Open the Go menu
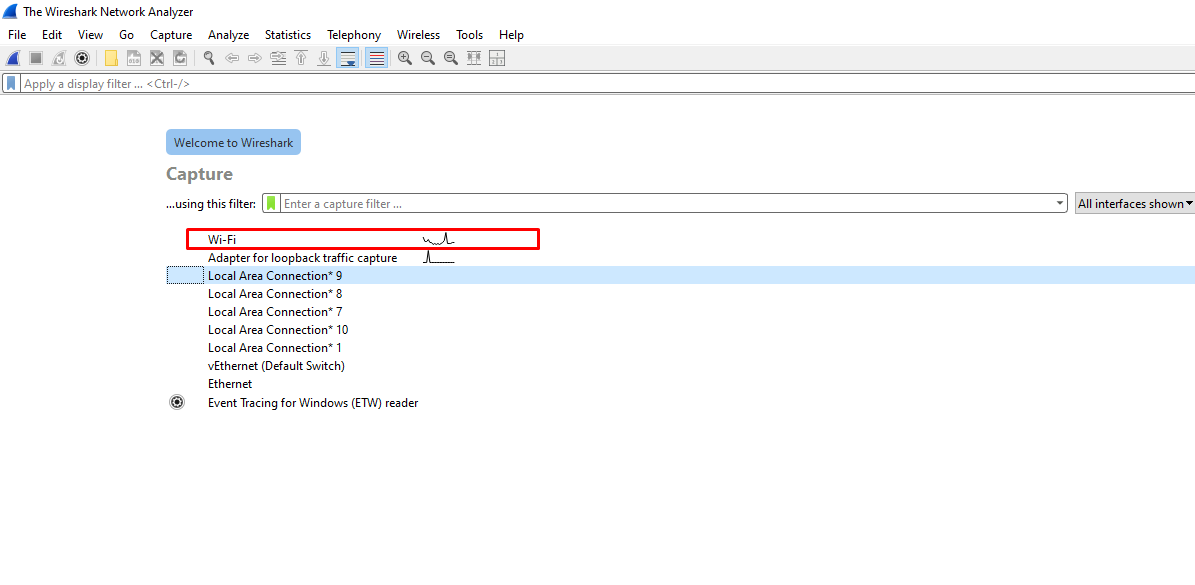 127,35
